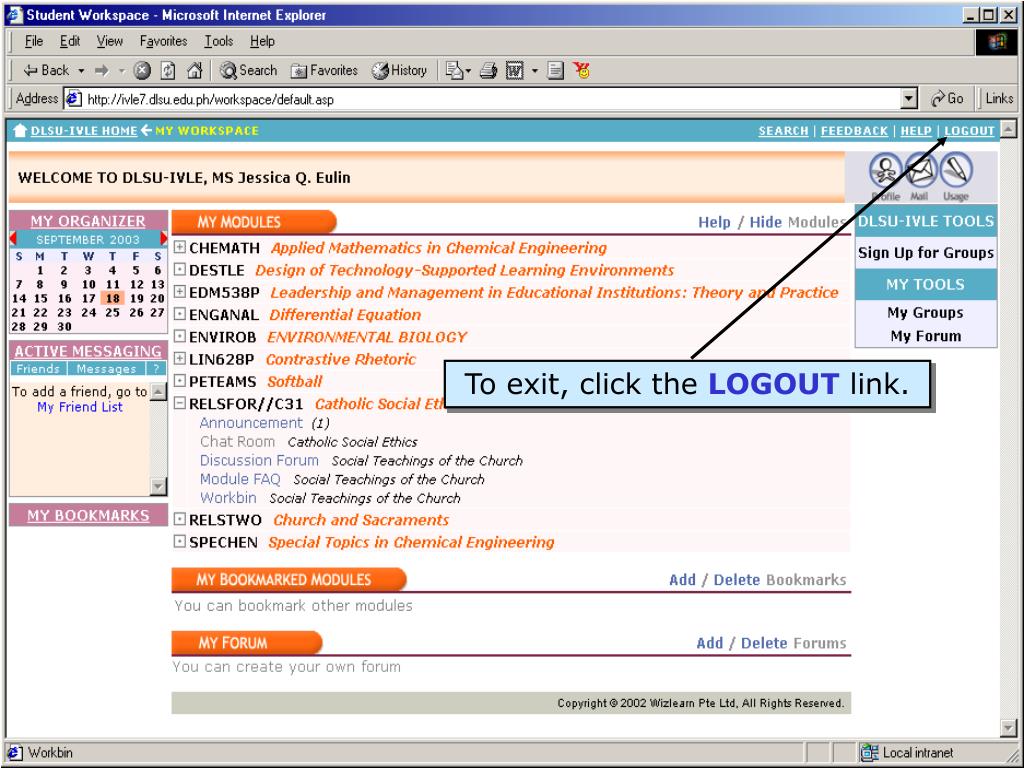Click Add bookmarks link
The height and width of the screenshot is (768, 1024).
682,580
